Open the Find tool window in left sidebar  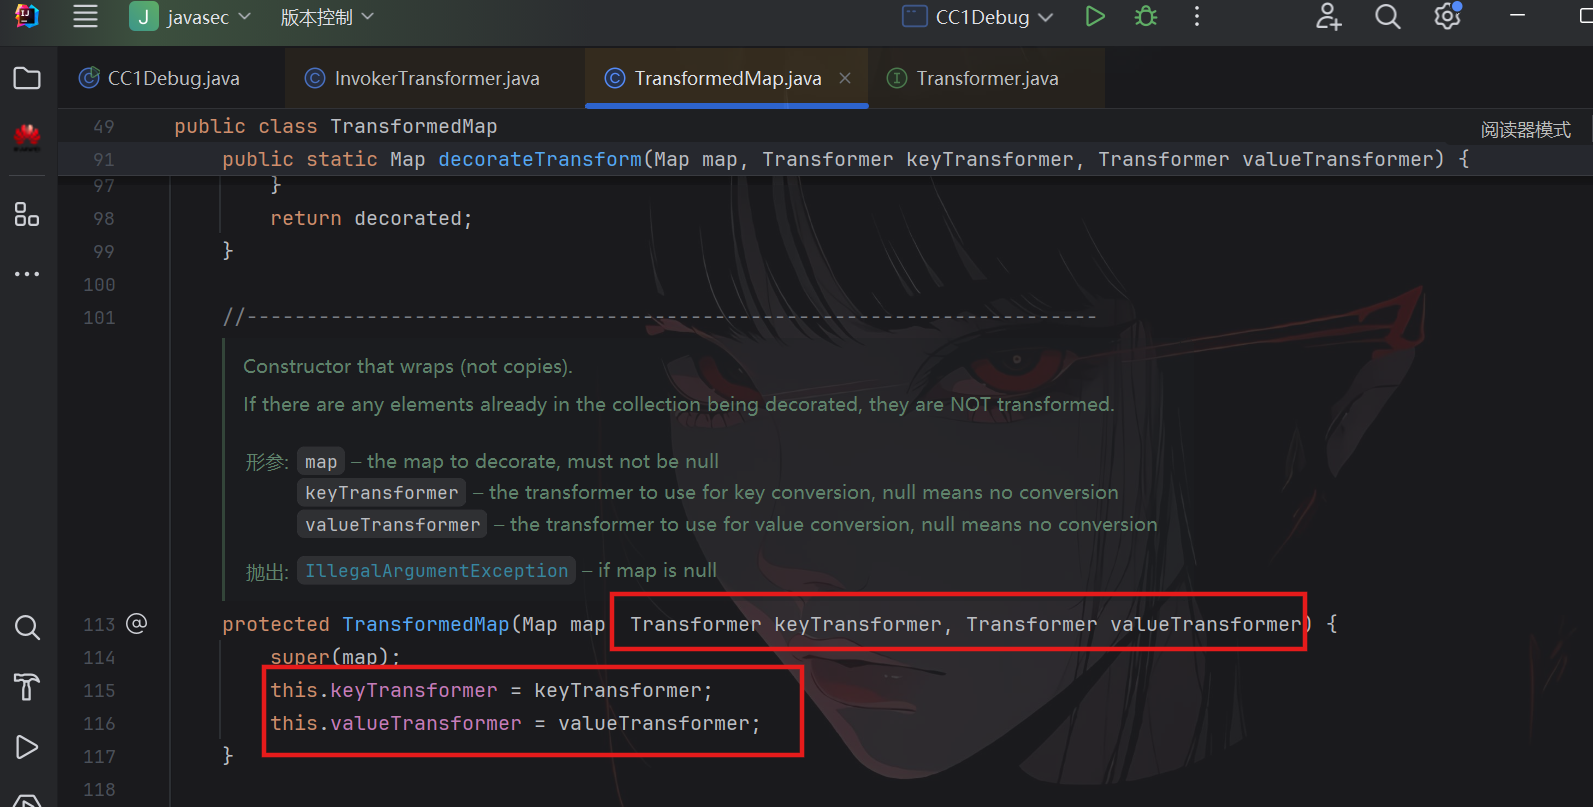pos(27,627)
